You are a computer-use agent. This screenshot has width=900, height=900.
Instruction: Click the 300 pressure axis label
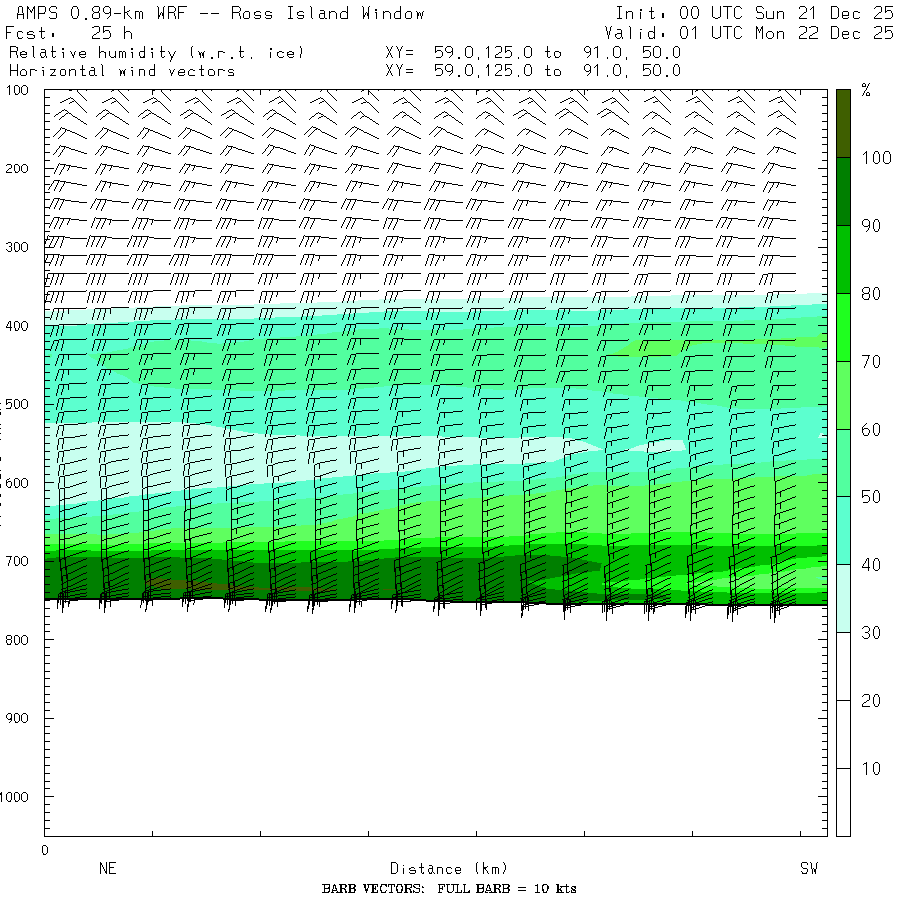coord(17,247)
